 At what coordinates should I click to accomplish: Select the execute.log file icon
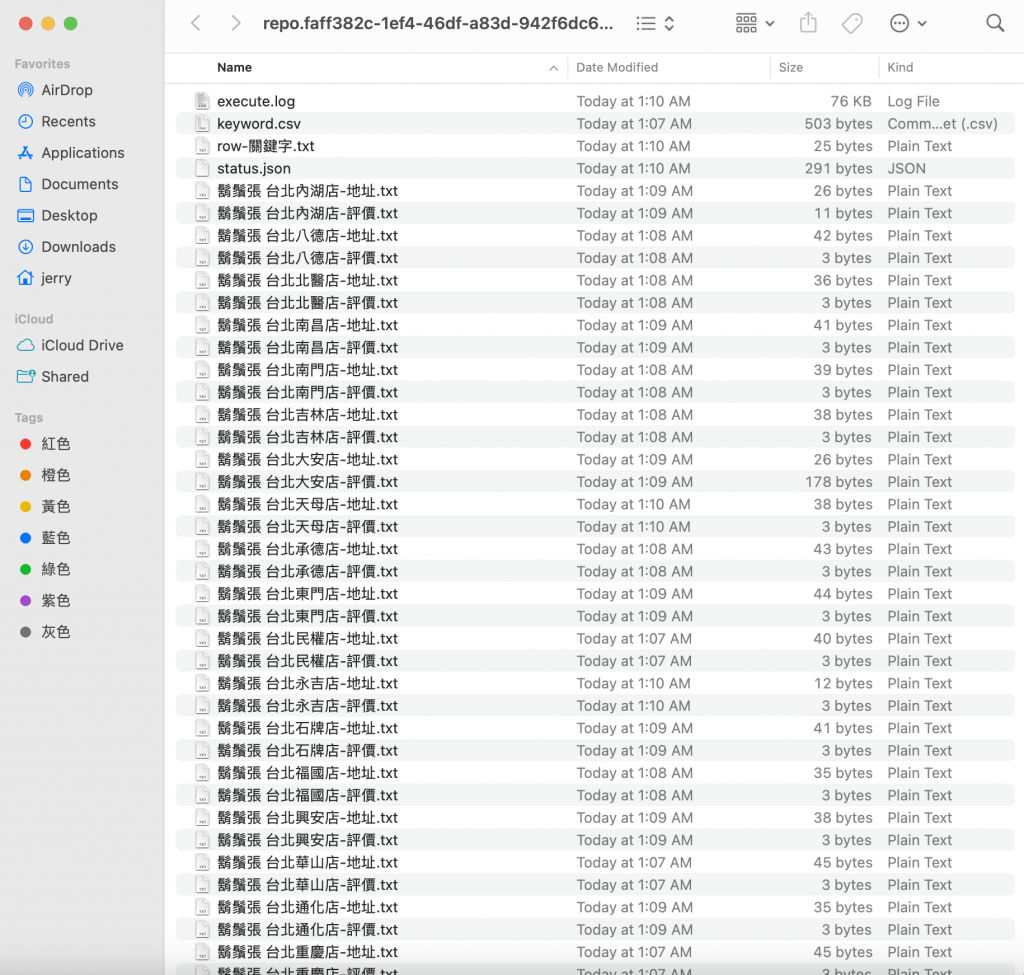(x=202, y=101)
